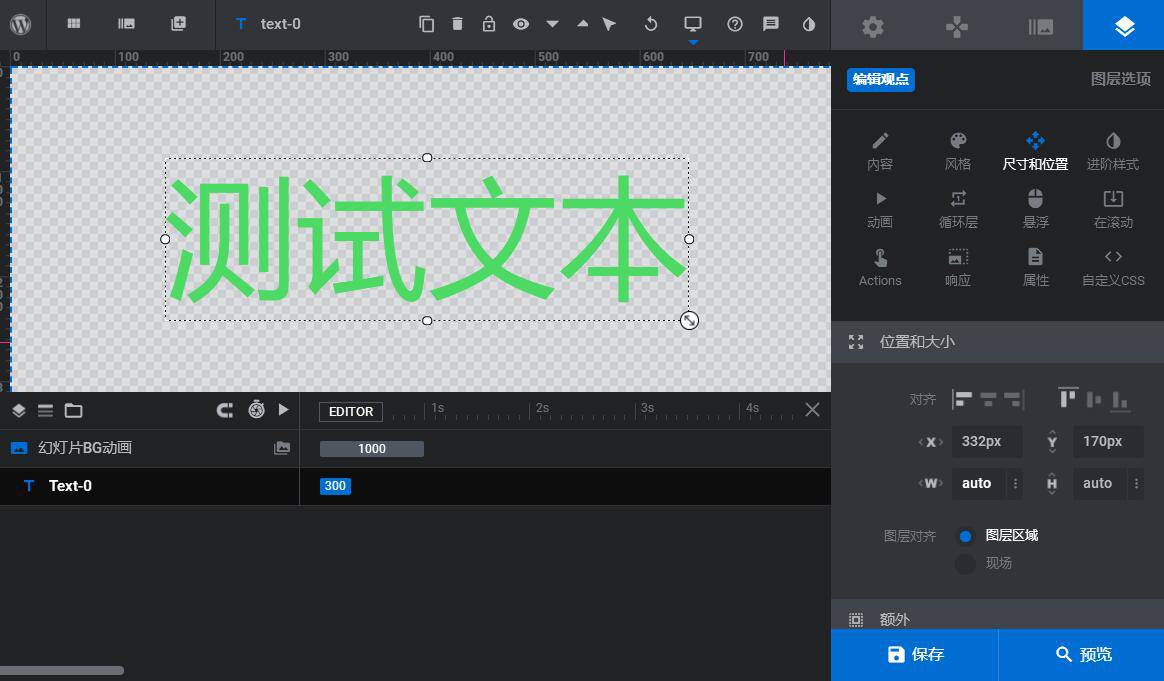
Task: Click the width field showing auto
Action: 978,483
